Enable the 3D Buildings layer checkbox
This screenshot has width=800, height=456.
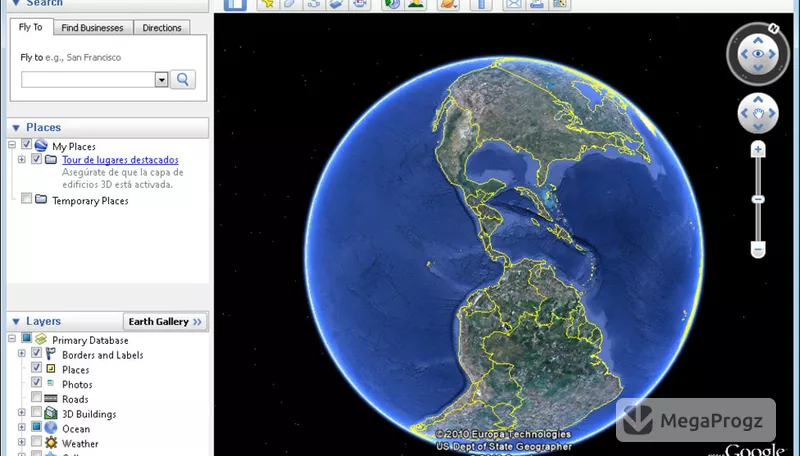tap(36, 412)
